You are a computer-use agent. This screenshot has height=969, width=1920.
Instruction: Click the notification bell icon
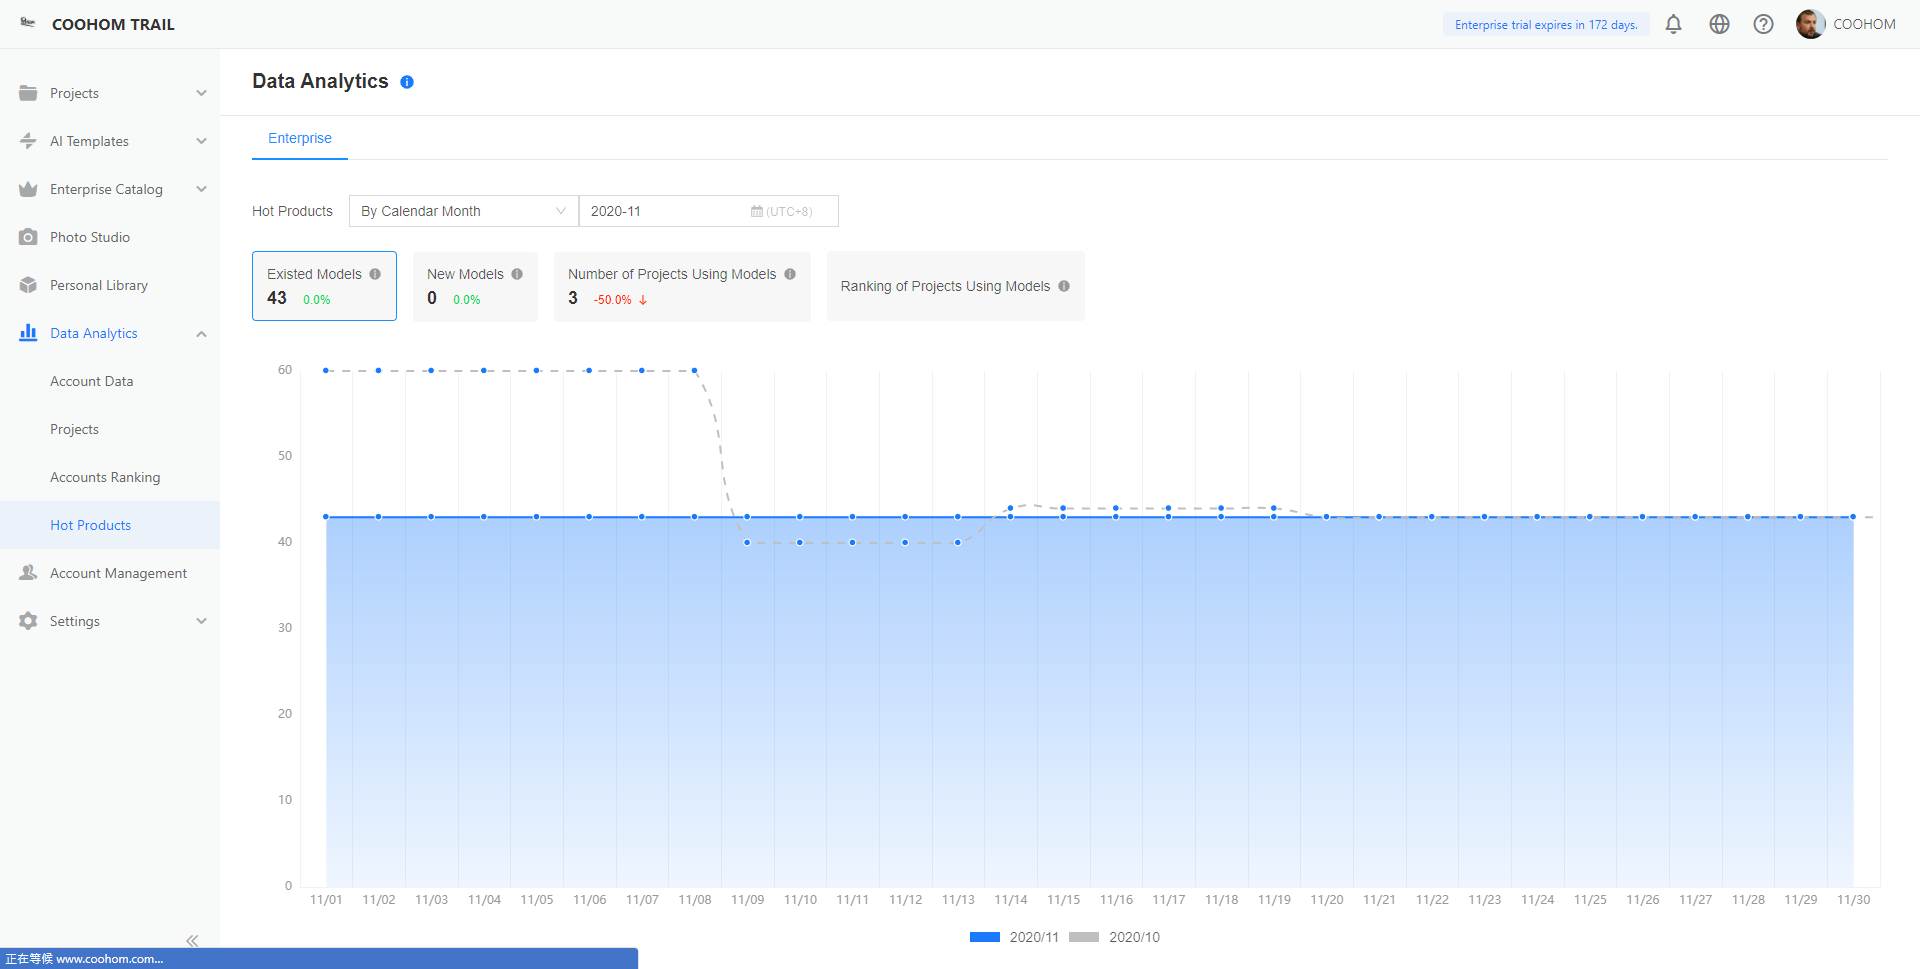click(1673, 24)
